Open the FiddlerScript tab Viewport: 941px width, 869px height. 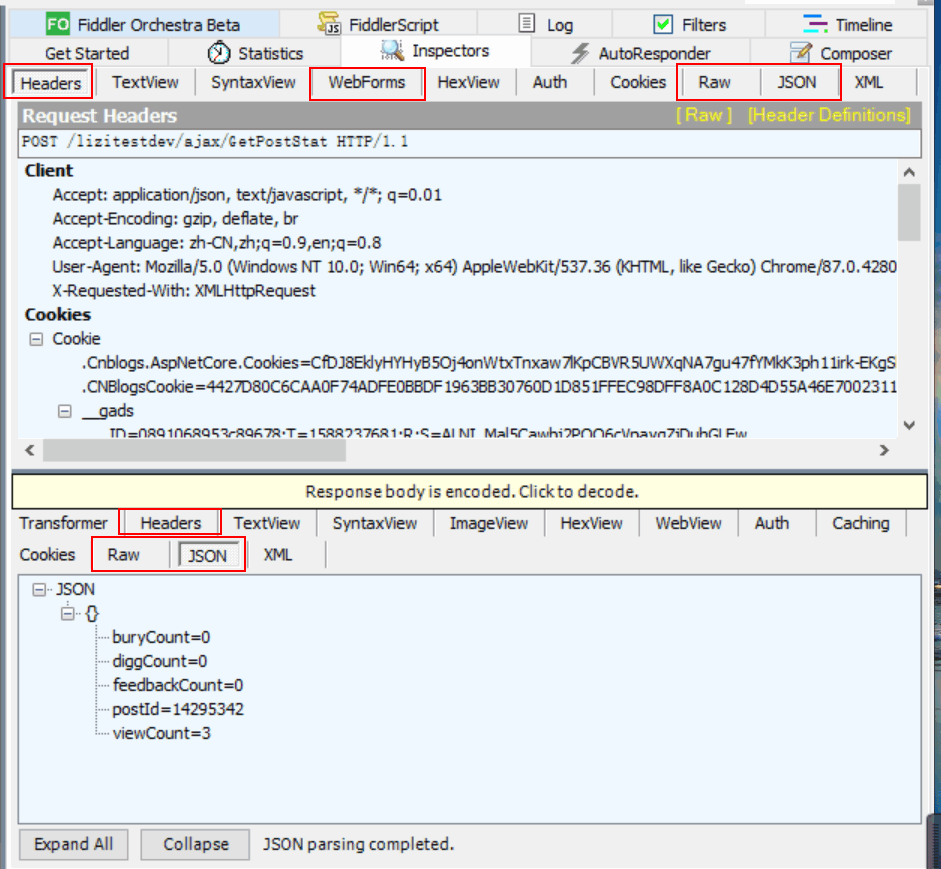tap(378, 25)
